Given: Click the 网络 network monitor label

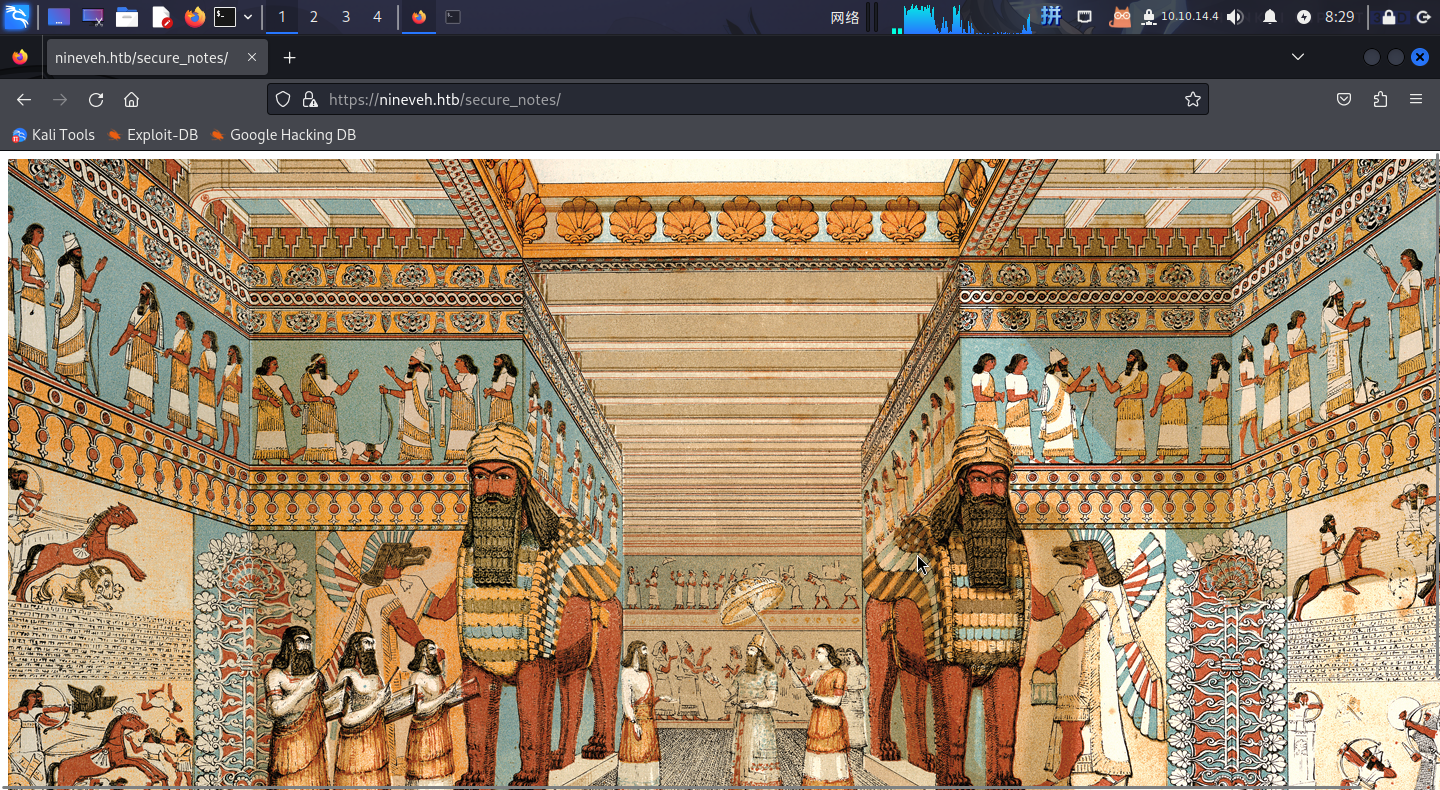Looking at the screenshot, I should point(845,17).
